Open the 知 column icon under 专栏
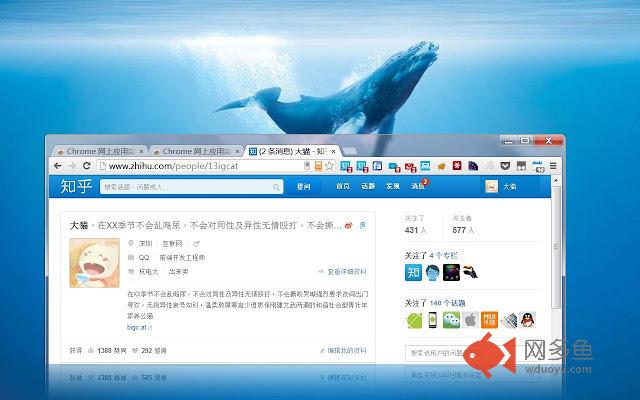640x400 pixels. 413,272
